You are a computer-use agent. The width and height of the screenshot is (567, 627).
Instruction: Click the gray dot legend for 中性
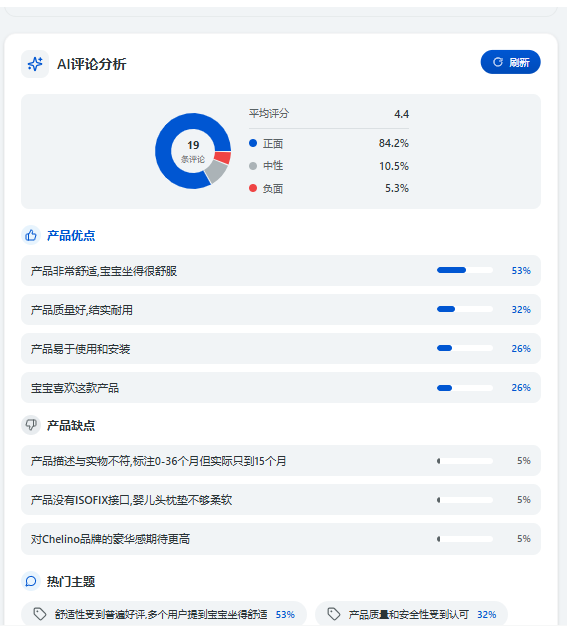tap(253, 166)
